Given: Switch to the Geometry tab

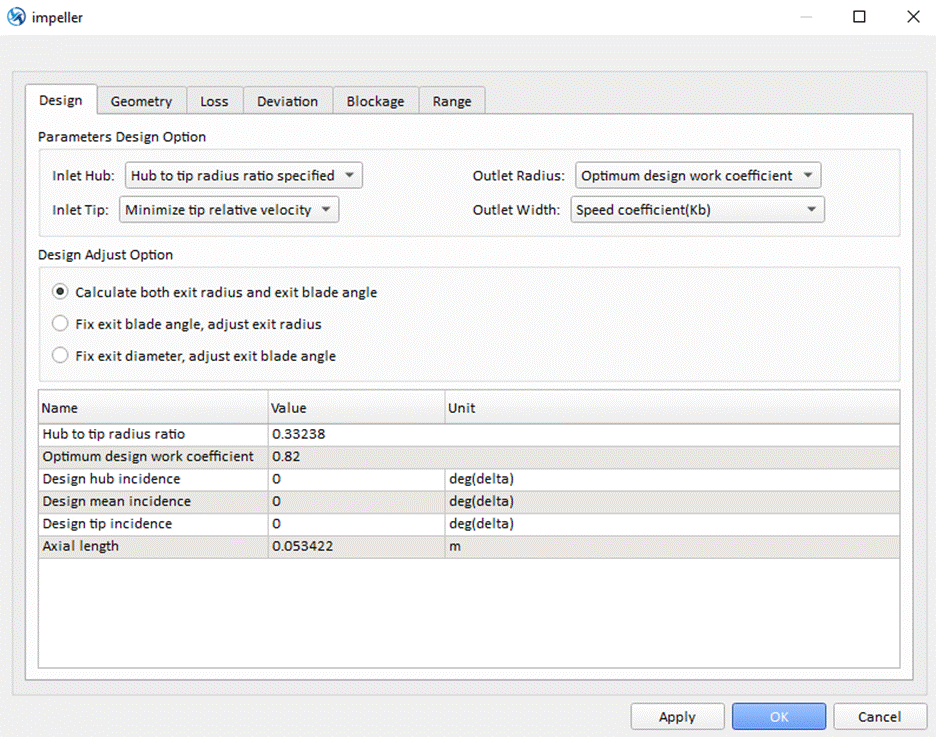Looking at the screenshot, I should coord(141,101).
